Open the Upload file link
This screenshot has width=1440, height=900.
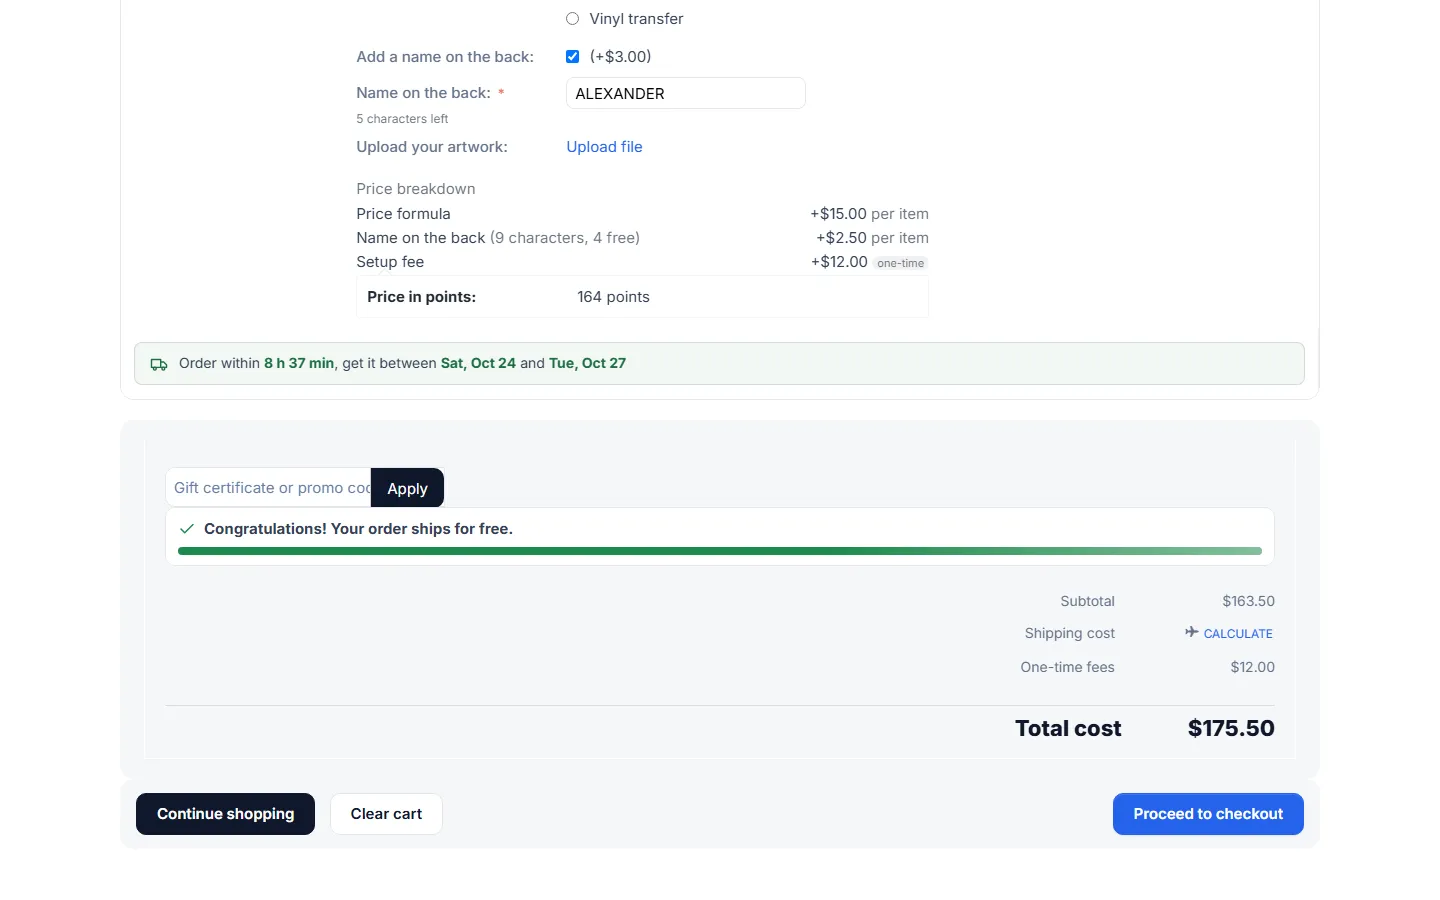(x=604, y=147)
